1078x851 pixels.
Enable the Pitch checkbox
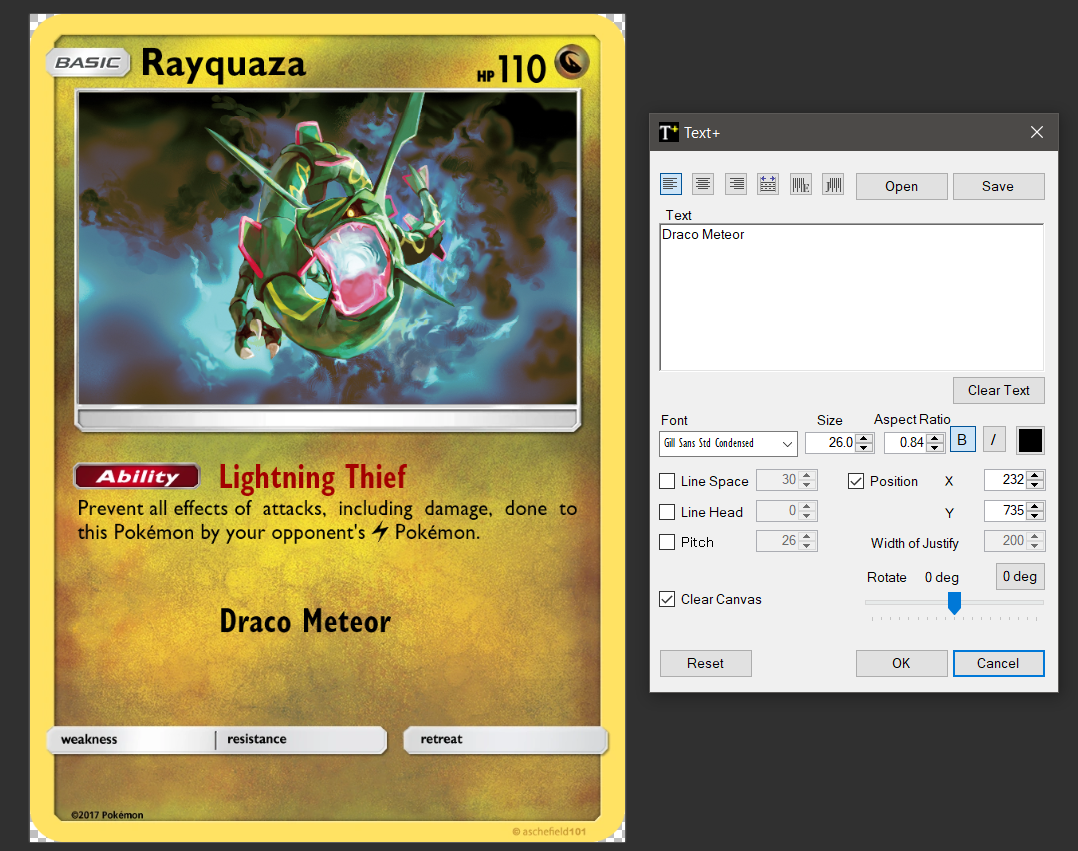click(667, 542)
